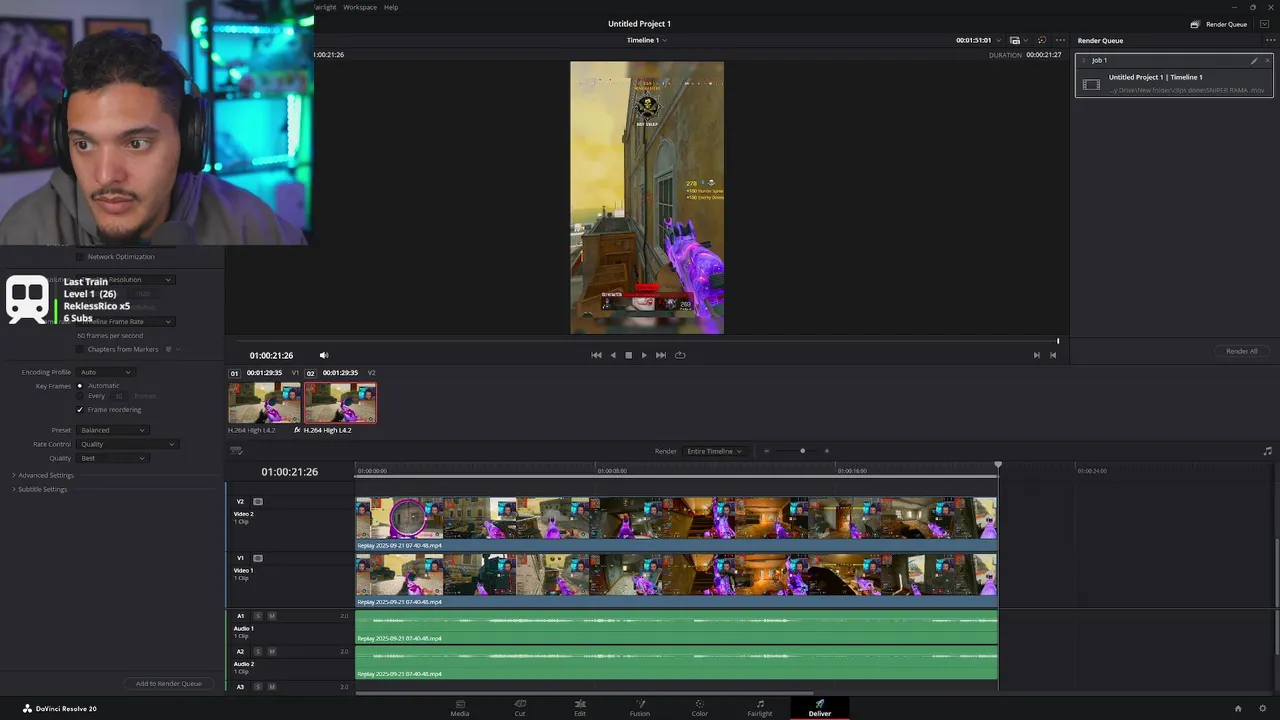This screenshot has width=1280, height=720.
Task: Play the timeline forward
Action: (x=644, y=355)
